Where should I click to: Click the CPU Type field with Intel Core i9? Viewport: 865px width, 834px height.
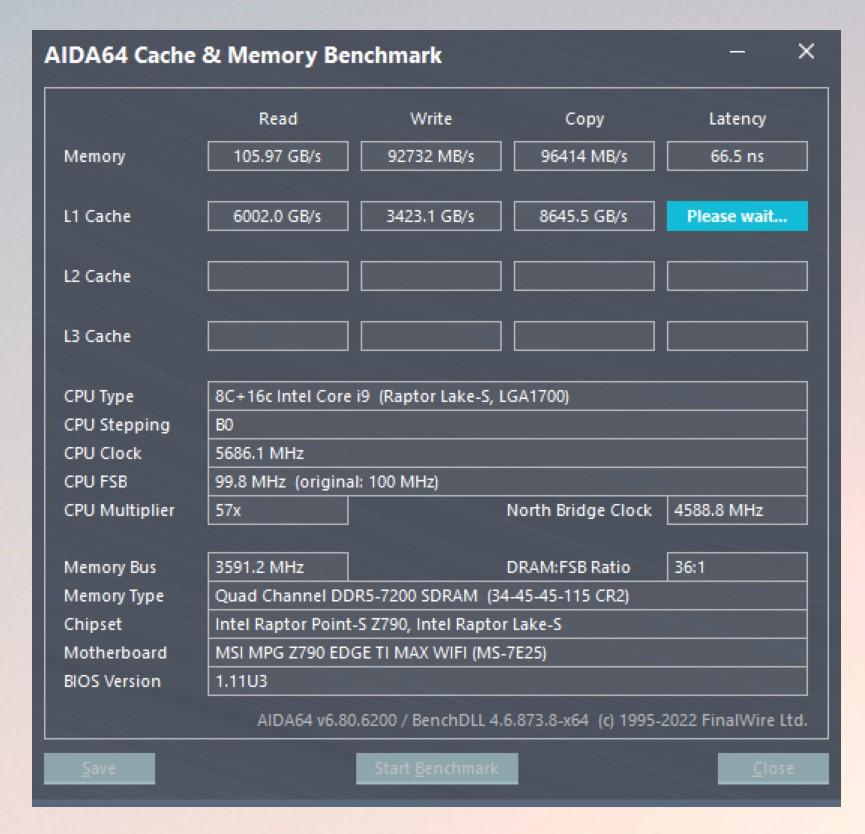pyautogui.click(x=508, y=396)
